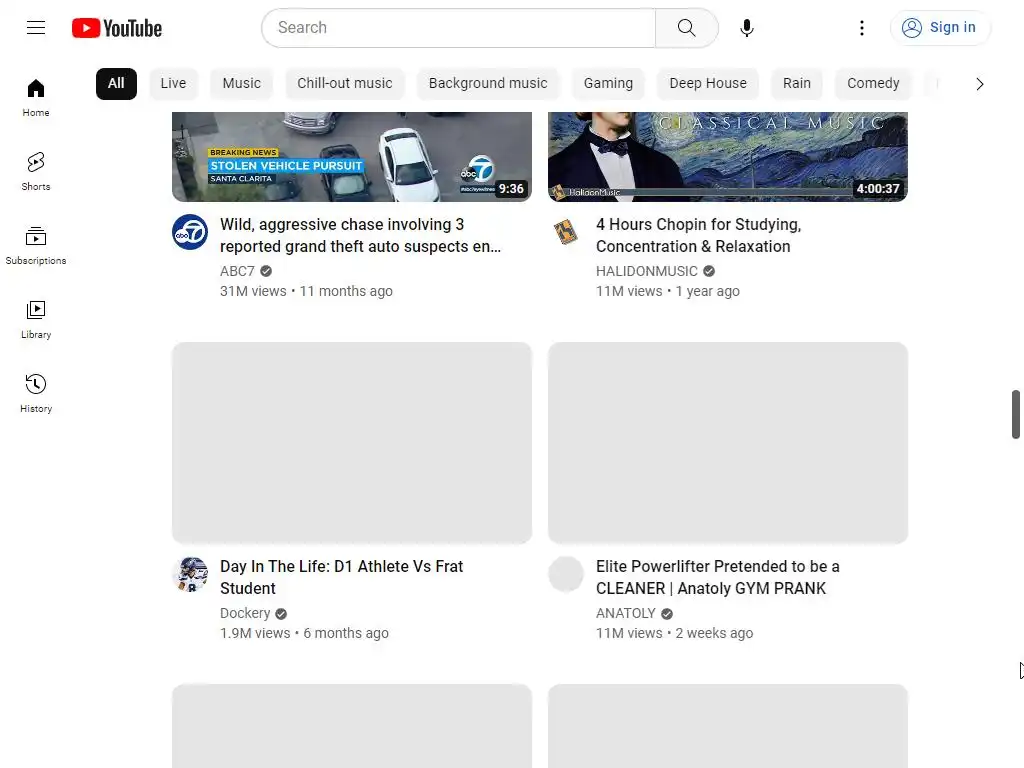Open ABC7 channel avatar

pos(190,232)
